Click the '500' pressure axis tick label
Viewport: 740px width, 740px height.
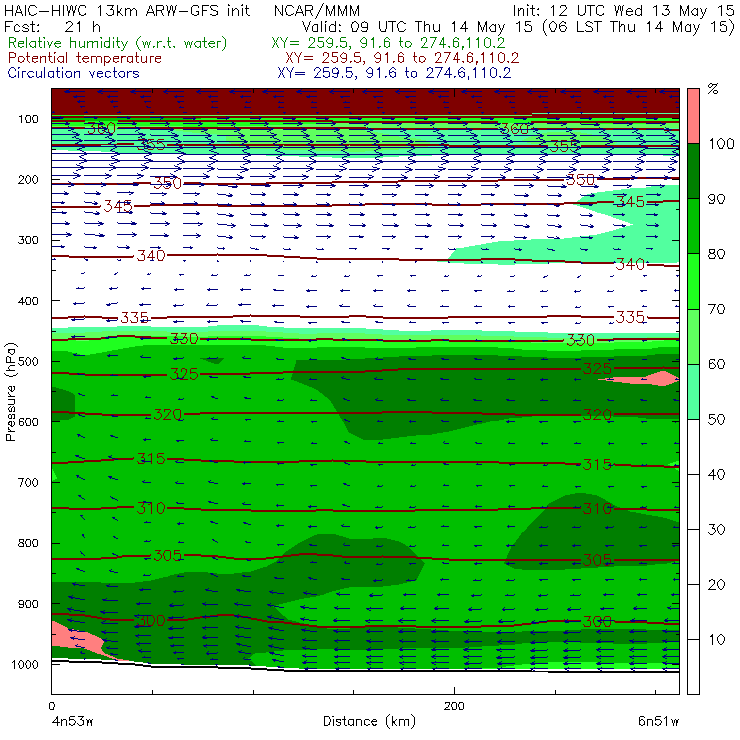click(x=28, y=362)
